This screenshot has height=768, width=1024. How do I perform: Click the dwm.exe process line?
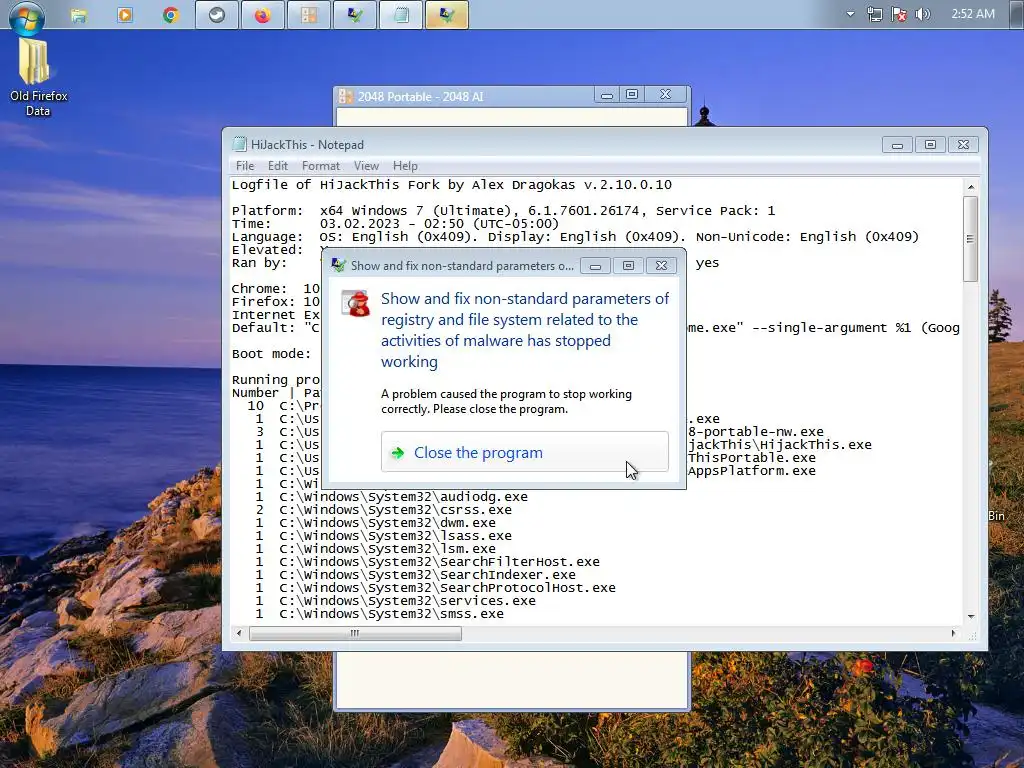coord(376,523)
